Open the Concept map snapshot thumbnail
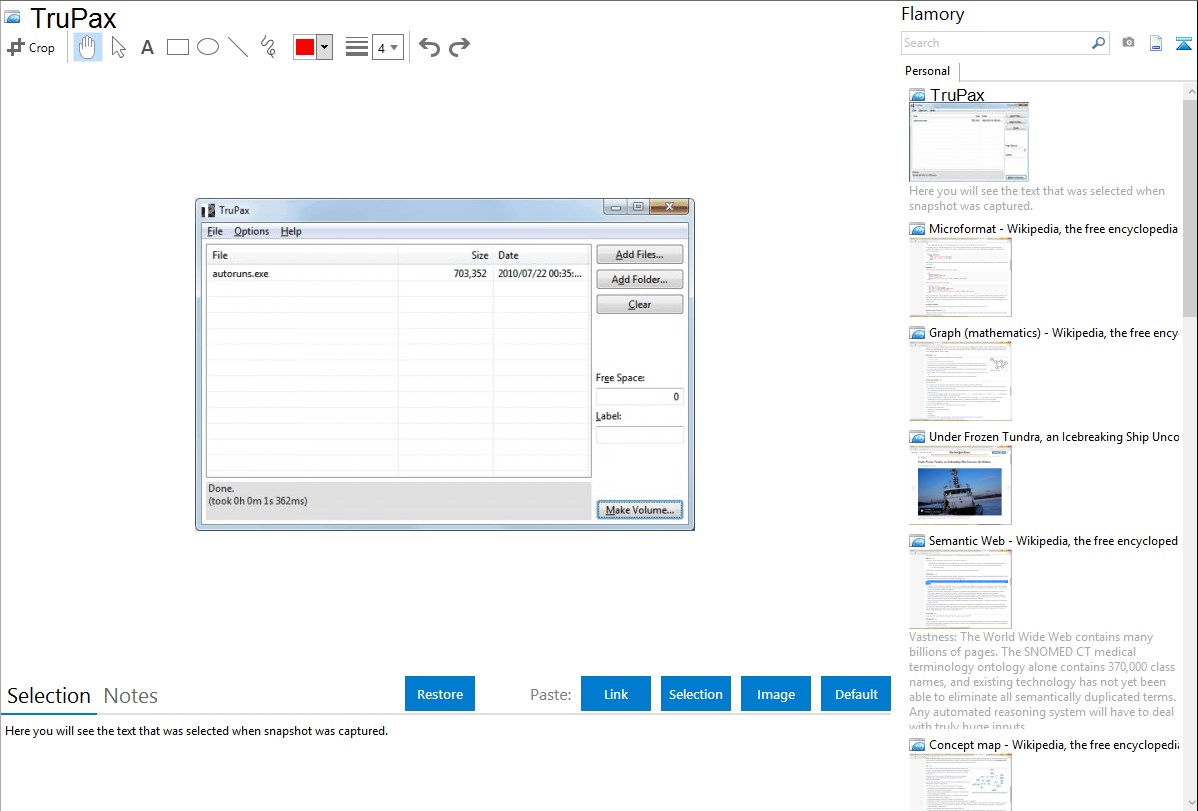Viewport: 1198px width, 811px height. tap(960, 782)
